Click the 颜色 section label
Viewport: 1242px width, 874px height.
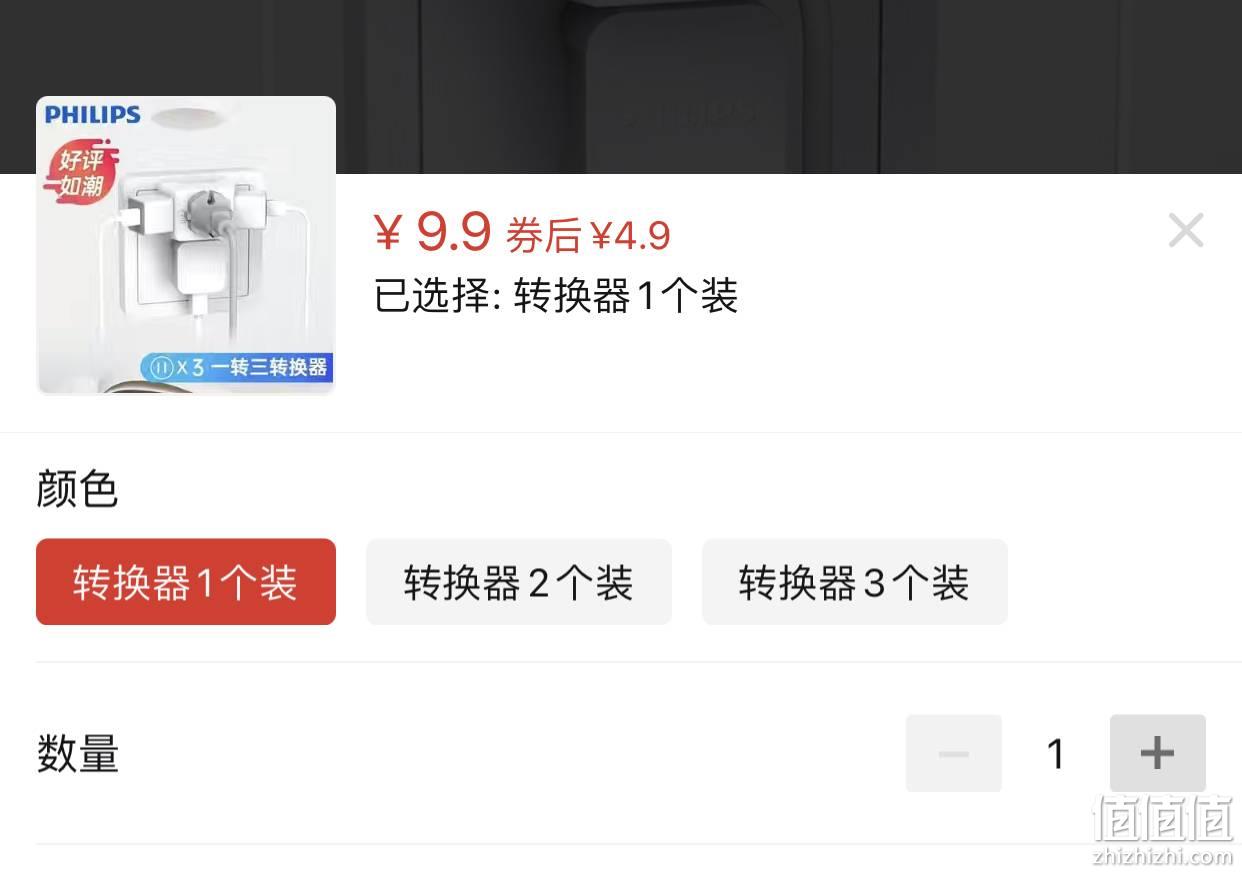(77, 490)
